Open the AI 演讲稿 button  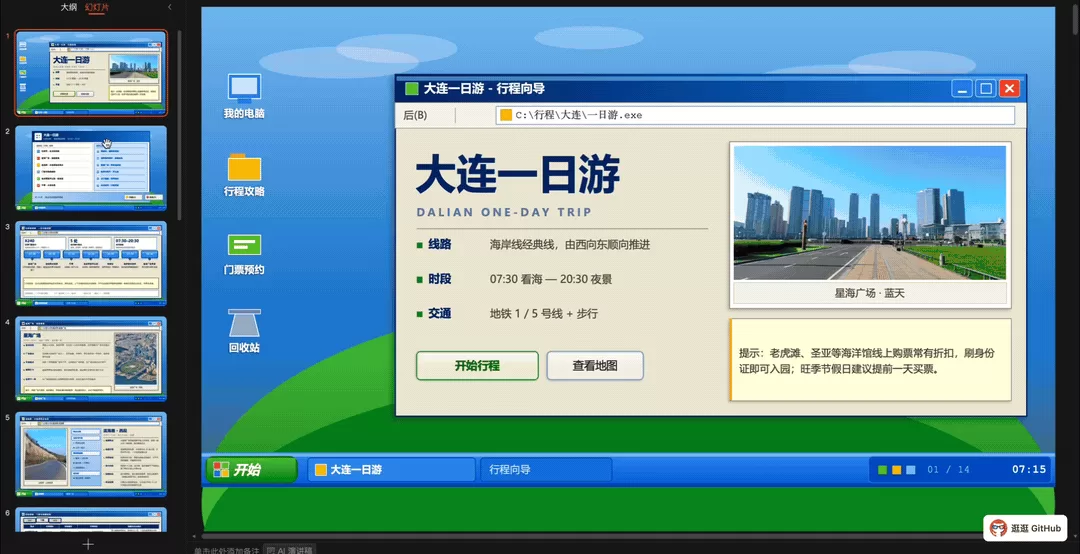(x=289, y=550)
